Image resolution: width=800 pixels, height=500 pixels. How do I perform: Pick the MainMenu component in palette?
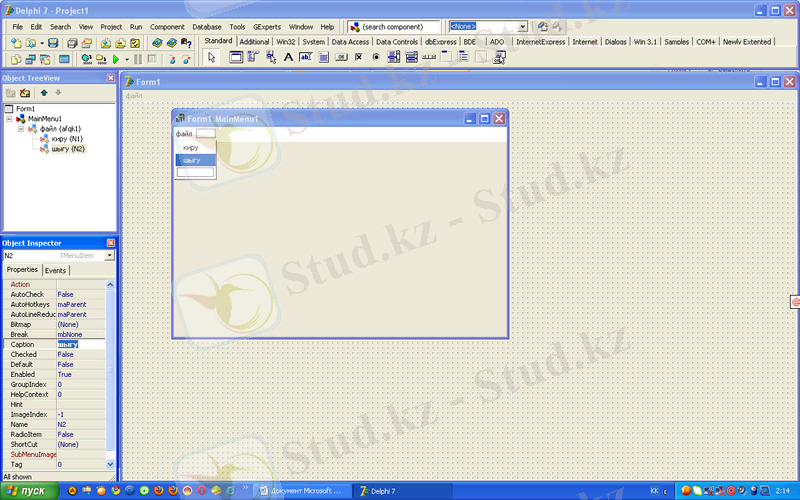click(253, 57)
